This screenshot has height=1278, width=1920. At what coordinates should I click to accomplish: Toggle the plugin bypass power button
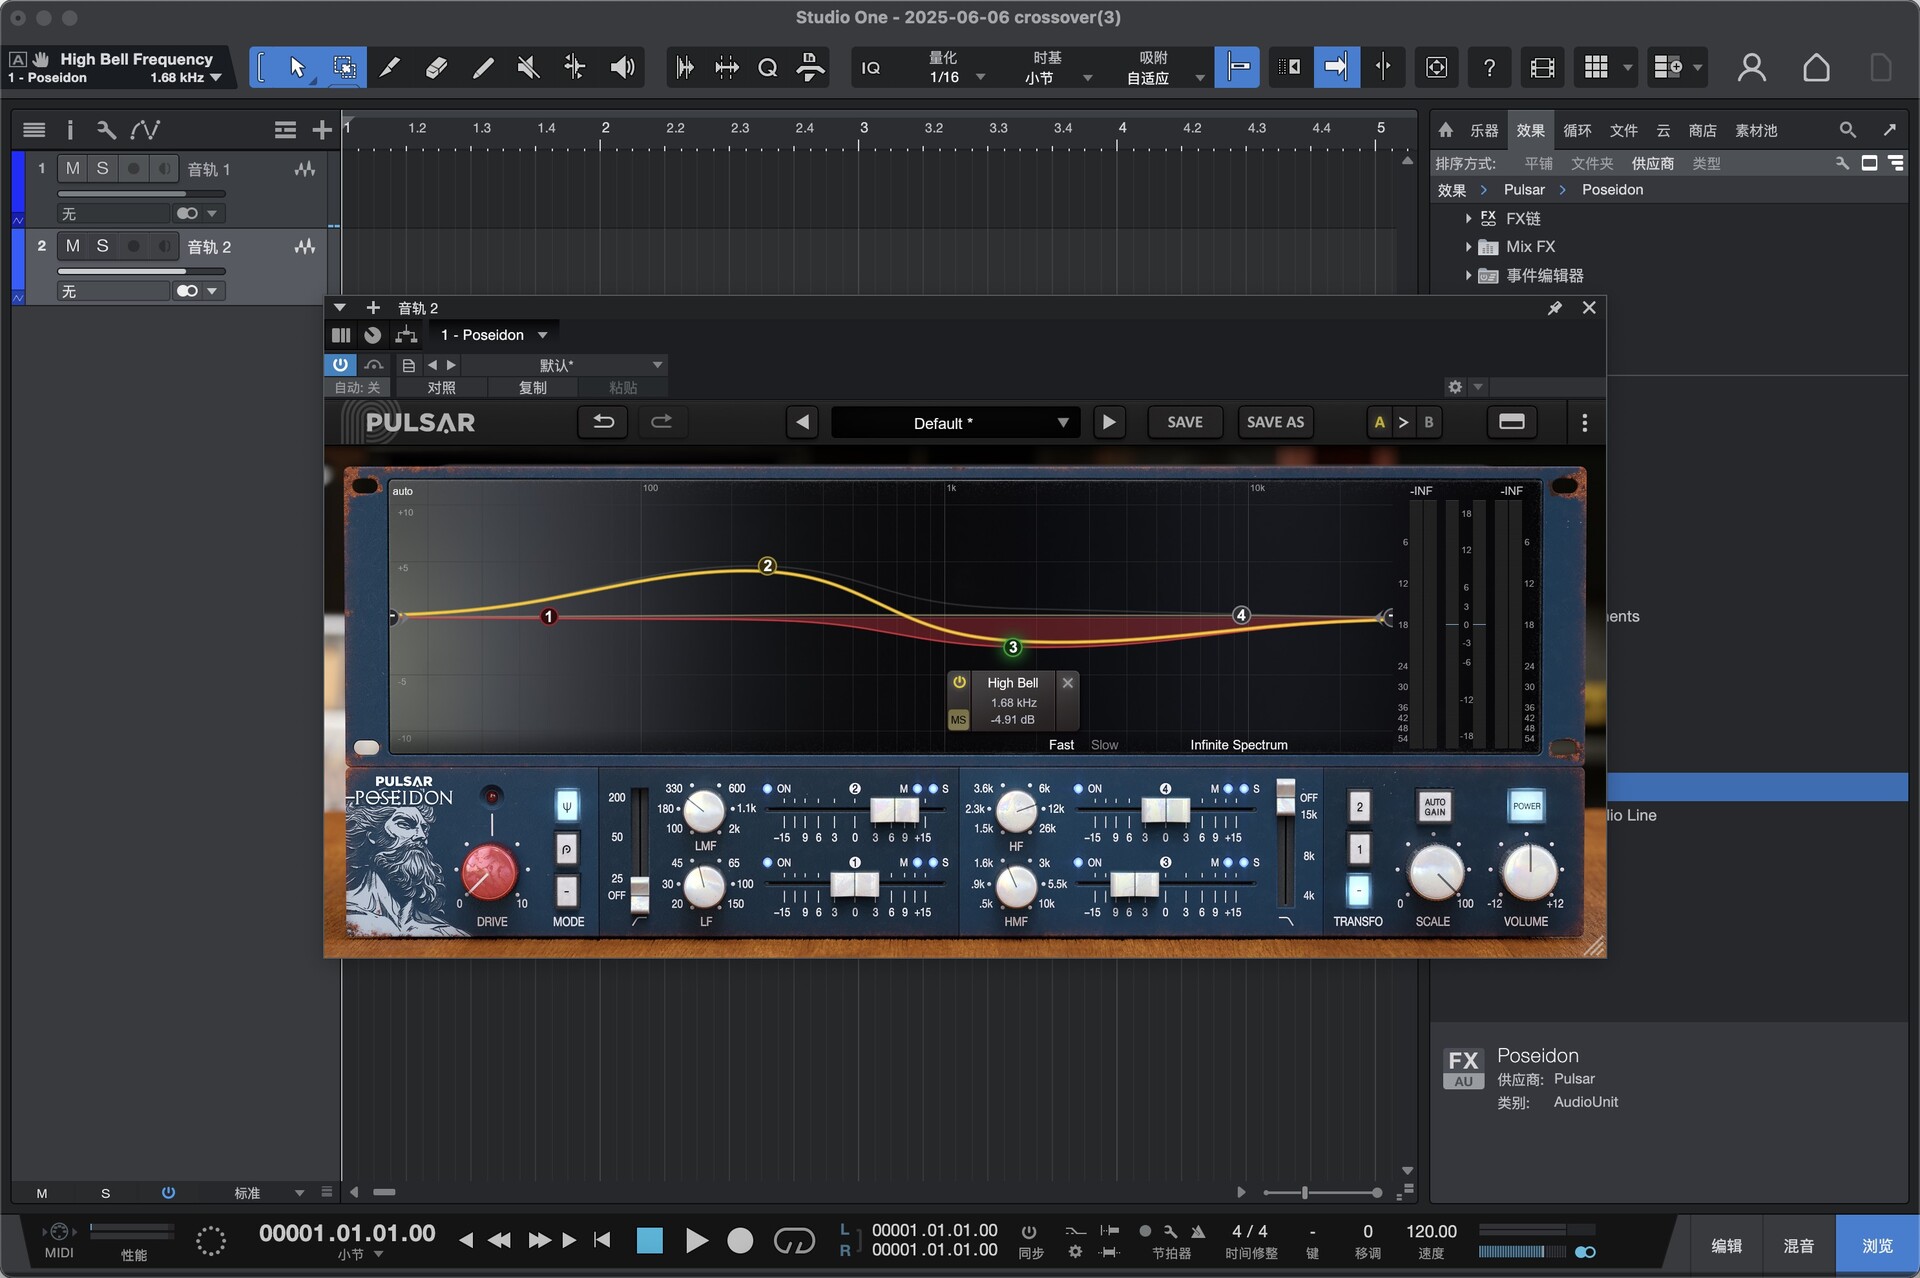pyautogui.click(x=340, y=365)
